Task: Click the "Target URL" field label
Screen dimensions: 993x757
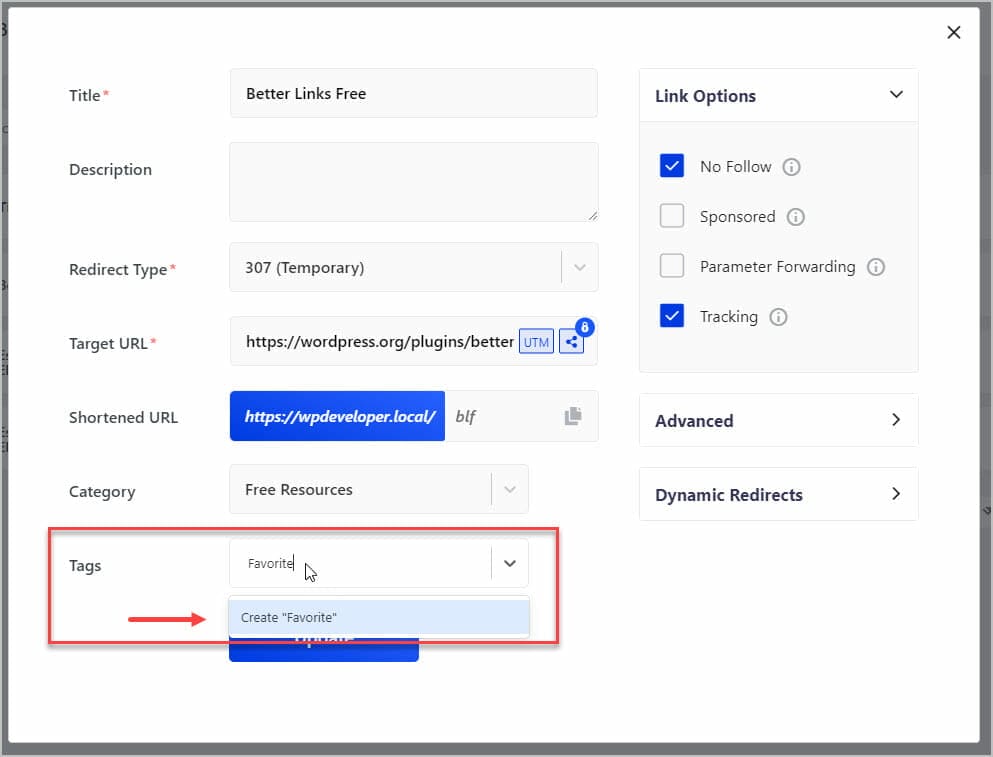Action: coord(108,344)
